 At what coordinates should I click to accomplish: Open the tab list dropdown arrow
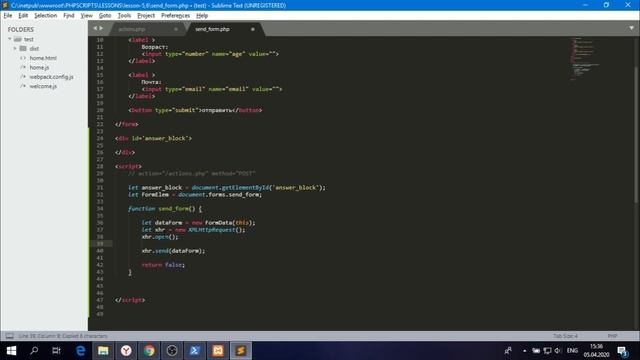coord(631,28)
